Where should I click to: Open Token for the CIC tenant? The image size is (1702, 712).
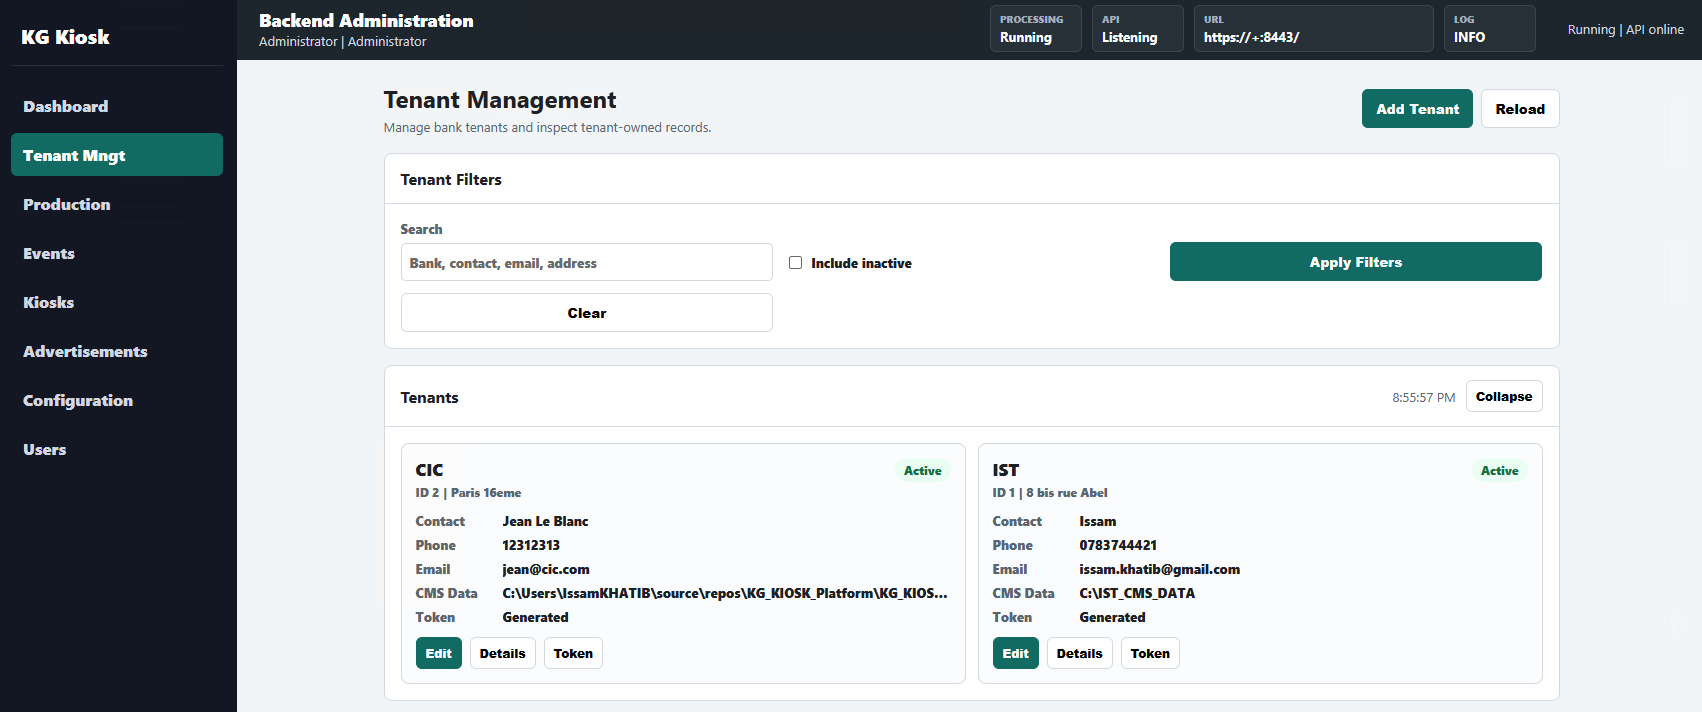pyautogui.click(x=573, y=653)
